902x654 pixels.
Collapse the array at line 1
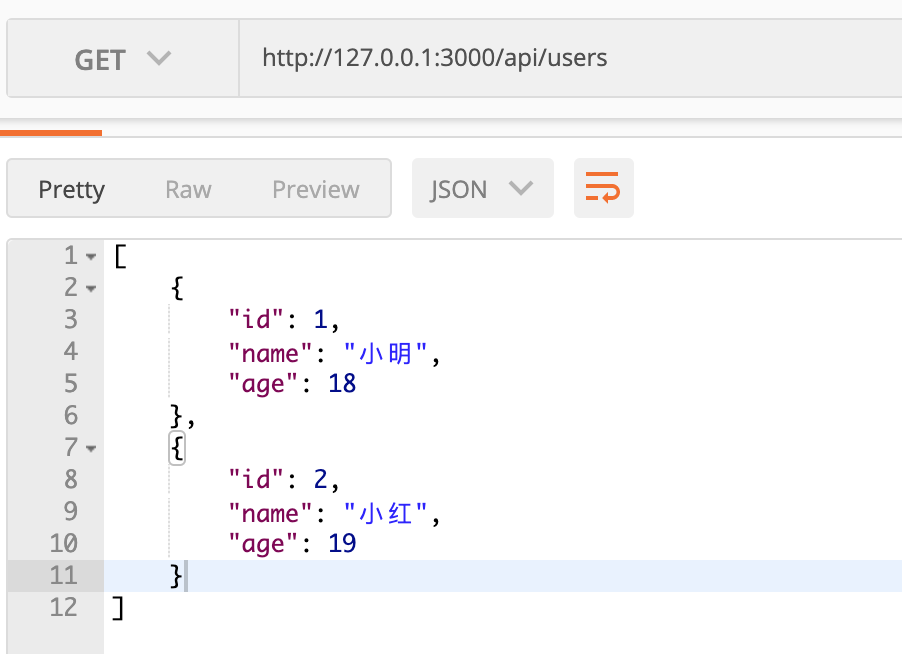[x=91, y=257]
